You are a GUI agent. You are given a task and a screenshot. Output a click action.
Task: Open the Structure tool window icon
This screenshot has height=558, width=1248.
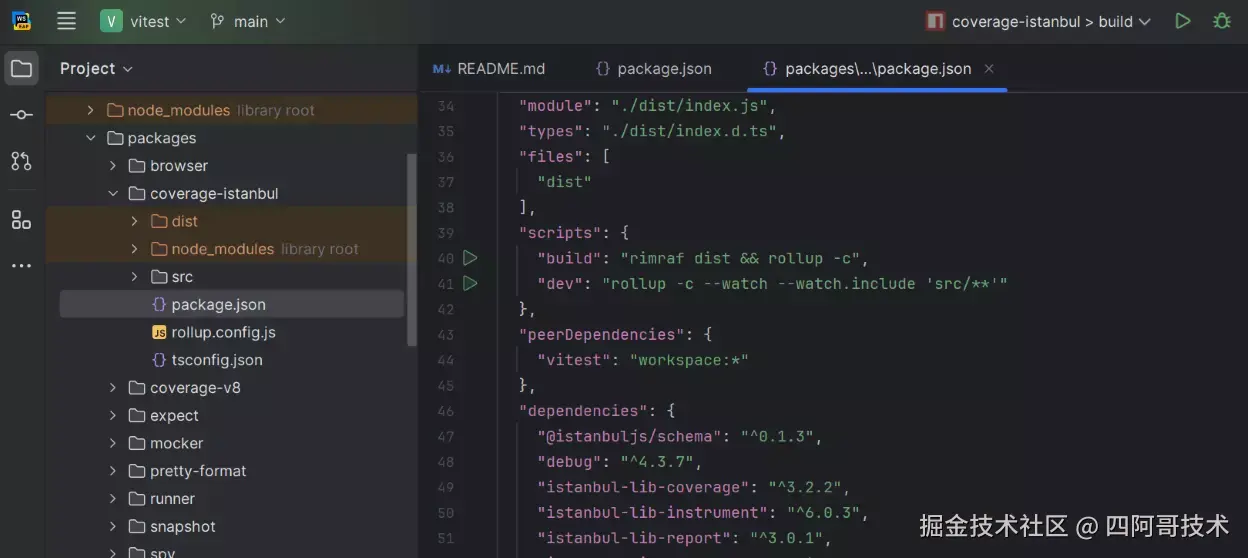coord(22,220)
